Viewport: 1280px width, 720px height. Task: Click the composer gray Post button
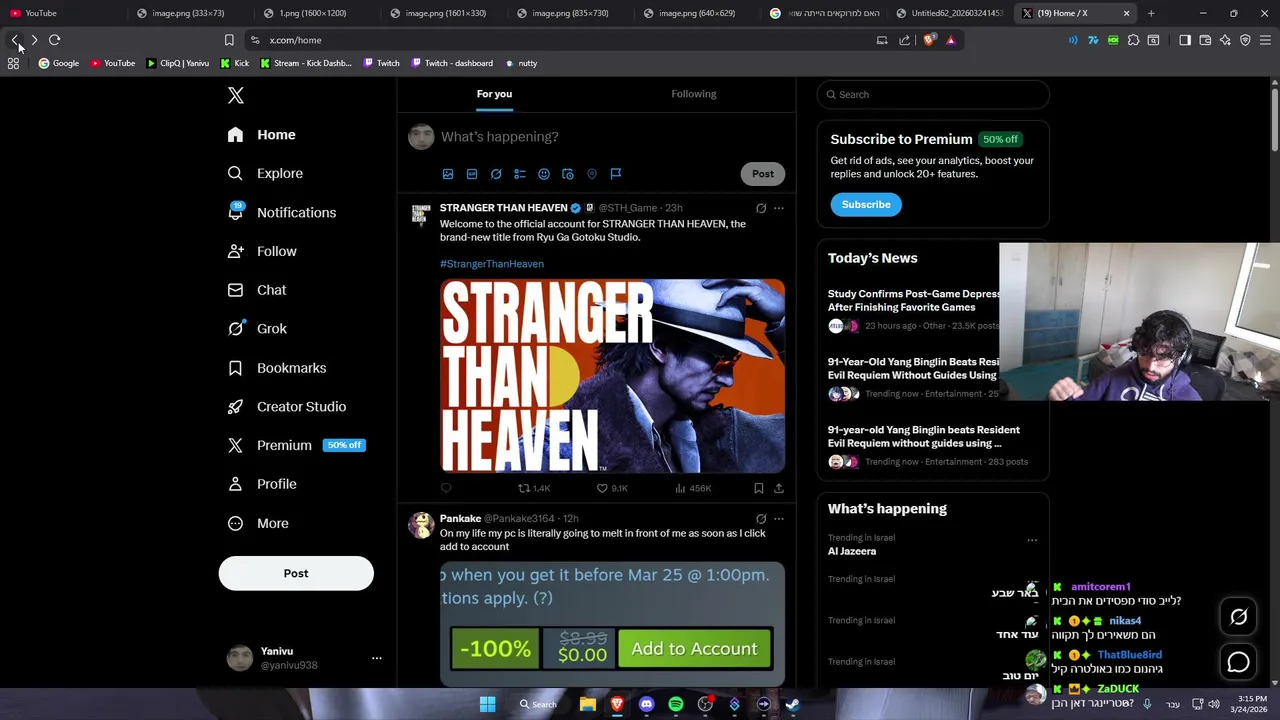pos(763,174)
